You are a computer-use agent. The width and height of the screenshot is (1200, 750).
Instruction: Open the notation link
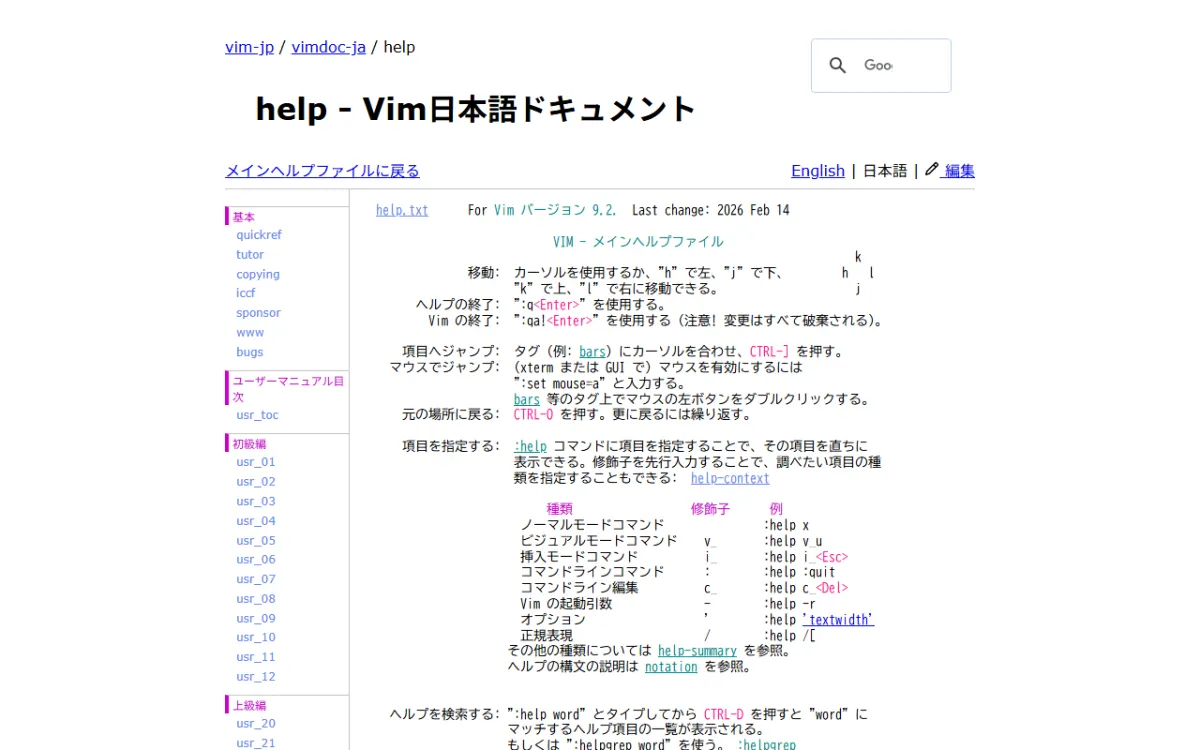(x=671, y=667)
